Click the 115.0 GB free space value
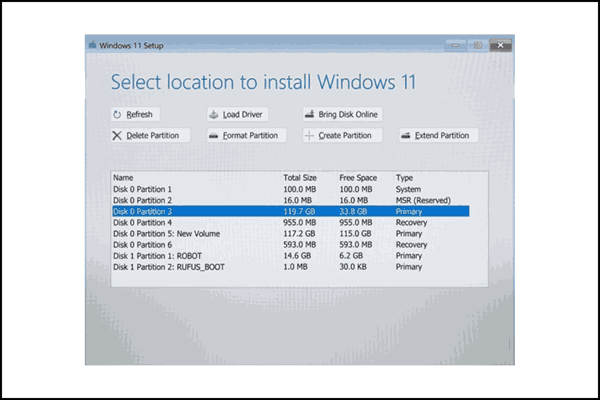This screenshot has width=600, height=400. (x=355, y=233)
